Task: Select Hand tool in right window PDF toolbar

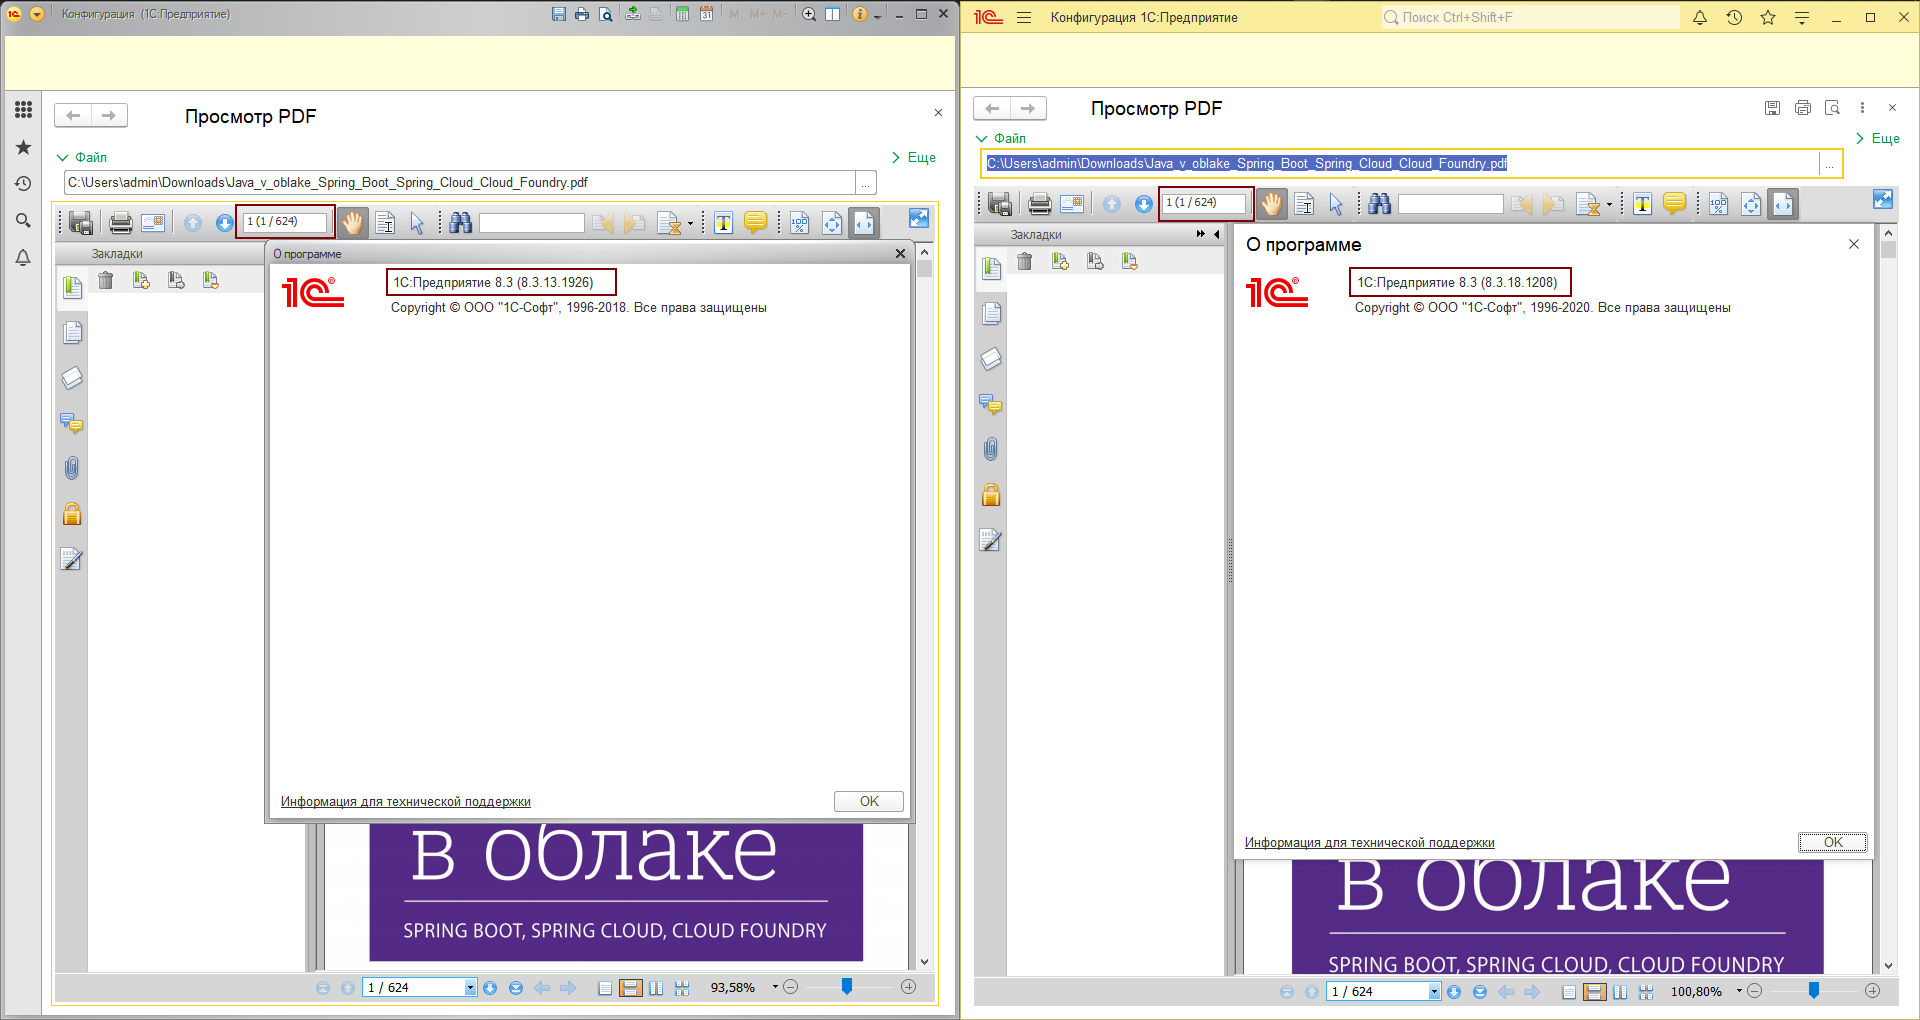Action: coord(1271,204)
